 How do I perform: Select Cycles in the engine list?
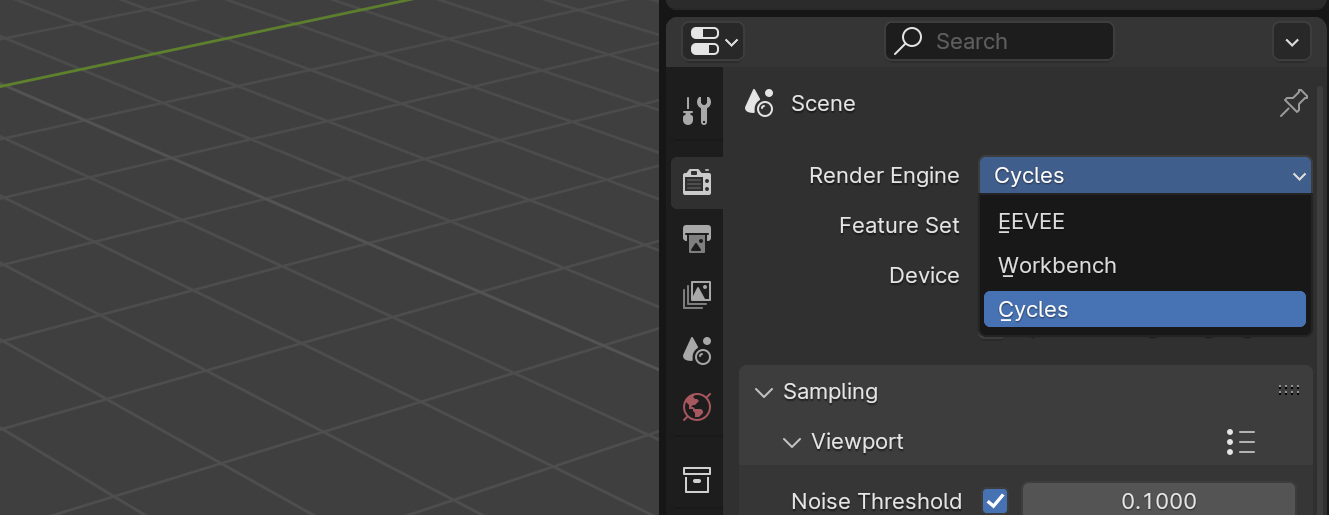1145,309
